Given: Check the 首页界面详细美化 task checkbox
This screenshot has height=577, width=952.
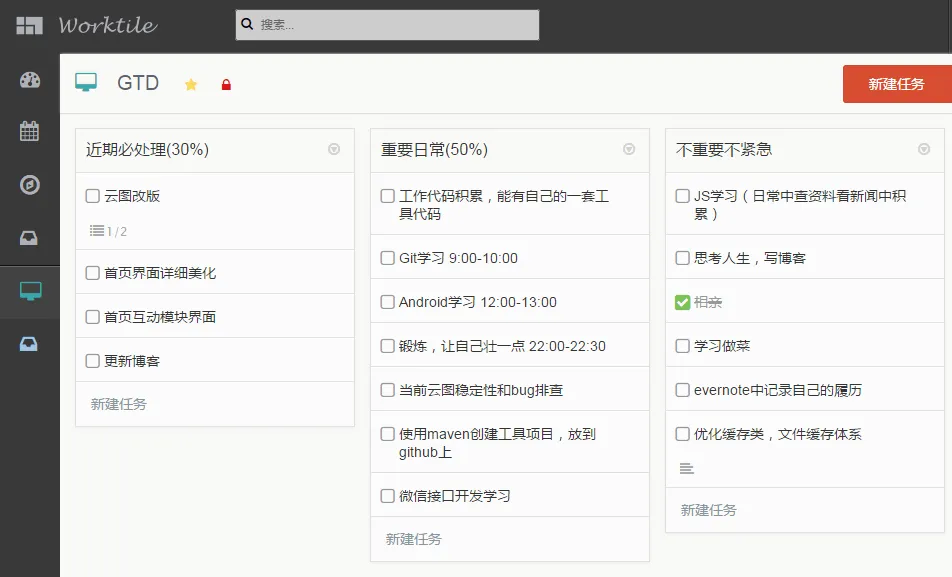Looking at the screenshot, I should click(92, 273).
